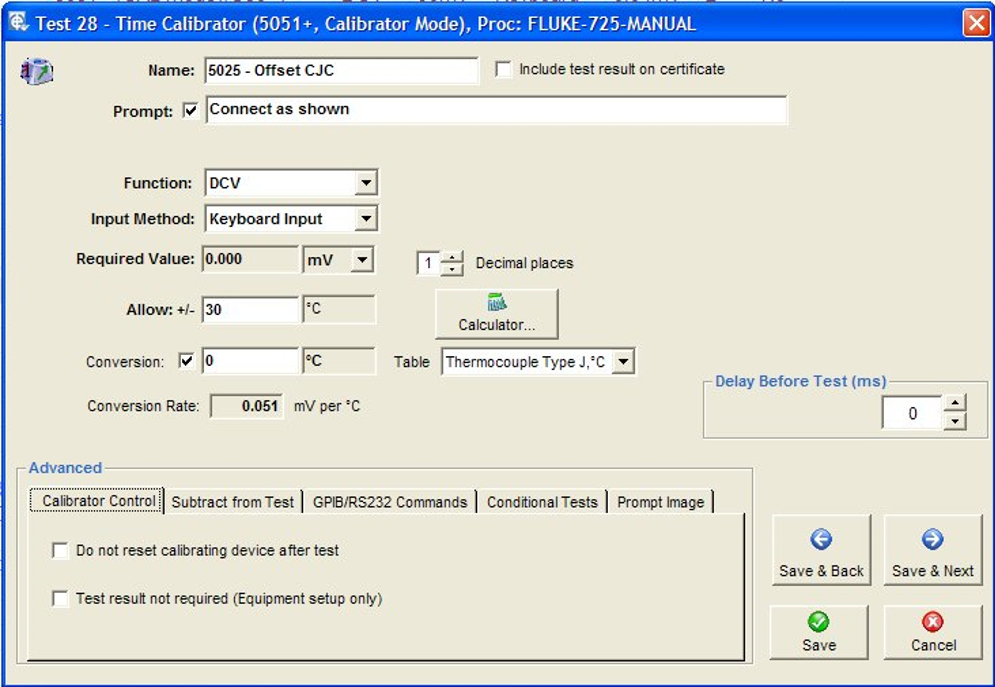Check Do not reset calibrating device after test
The image size is (995, 687).
pyautogui.click(x=61, y=551)
